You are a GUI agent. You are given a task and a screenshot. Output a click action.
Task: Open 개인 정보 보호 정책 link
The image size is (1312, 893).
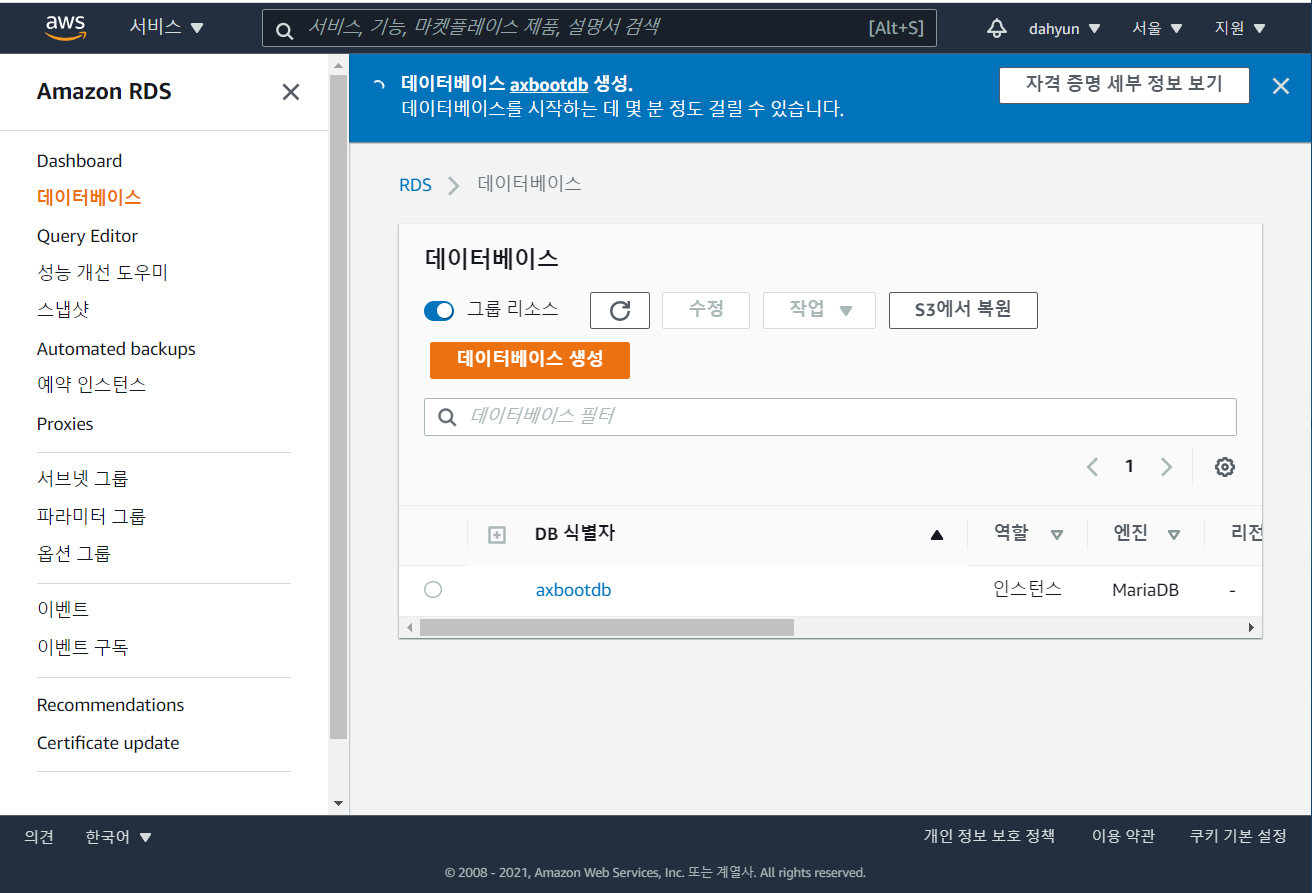point(989,836)
